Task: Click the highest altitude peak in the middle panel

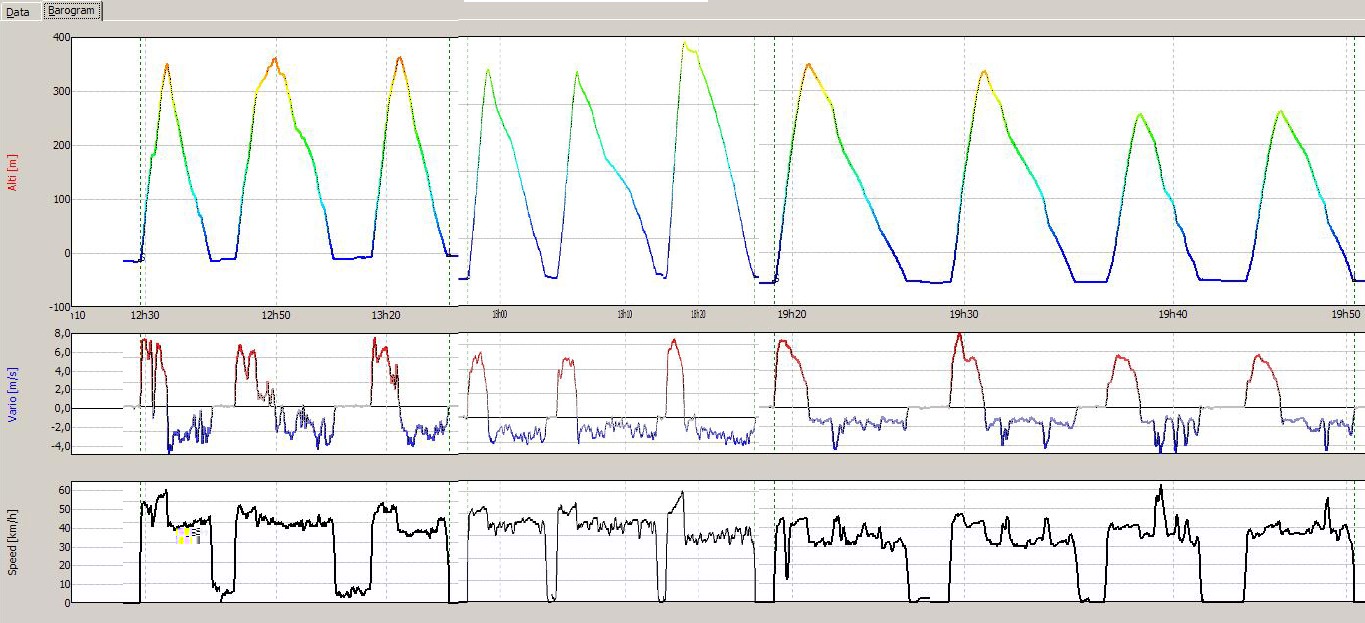Action: (685, 43)
